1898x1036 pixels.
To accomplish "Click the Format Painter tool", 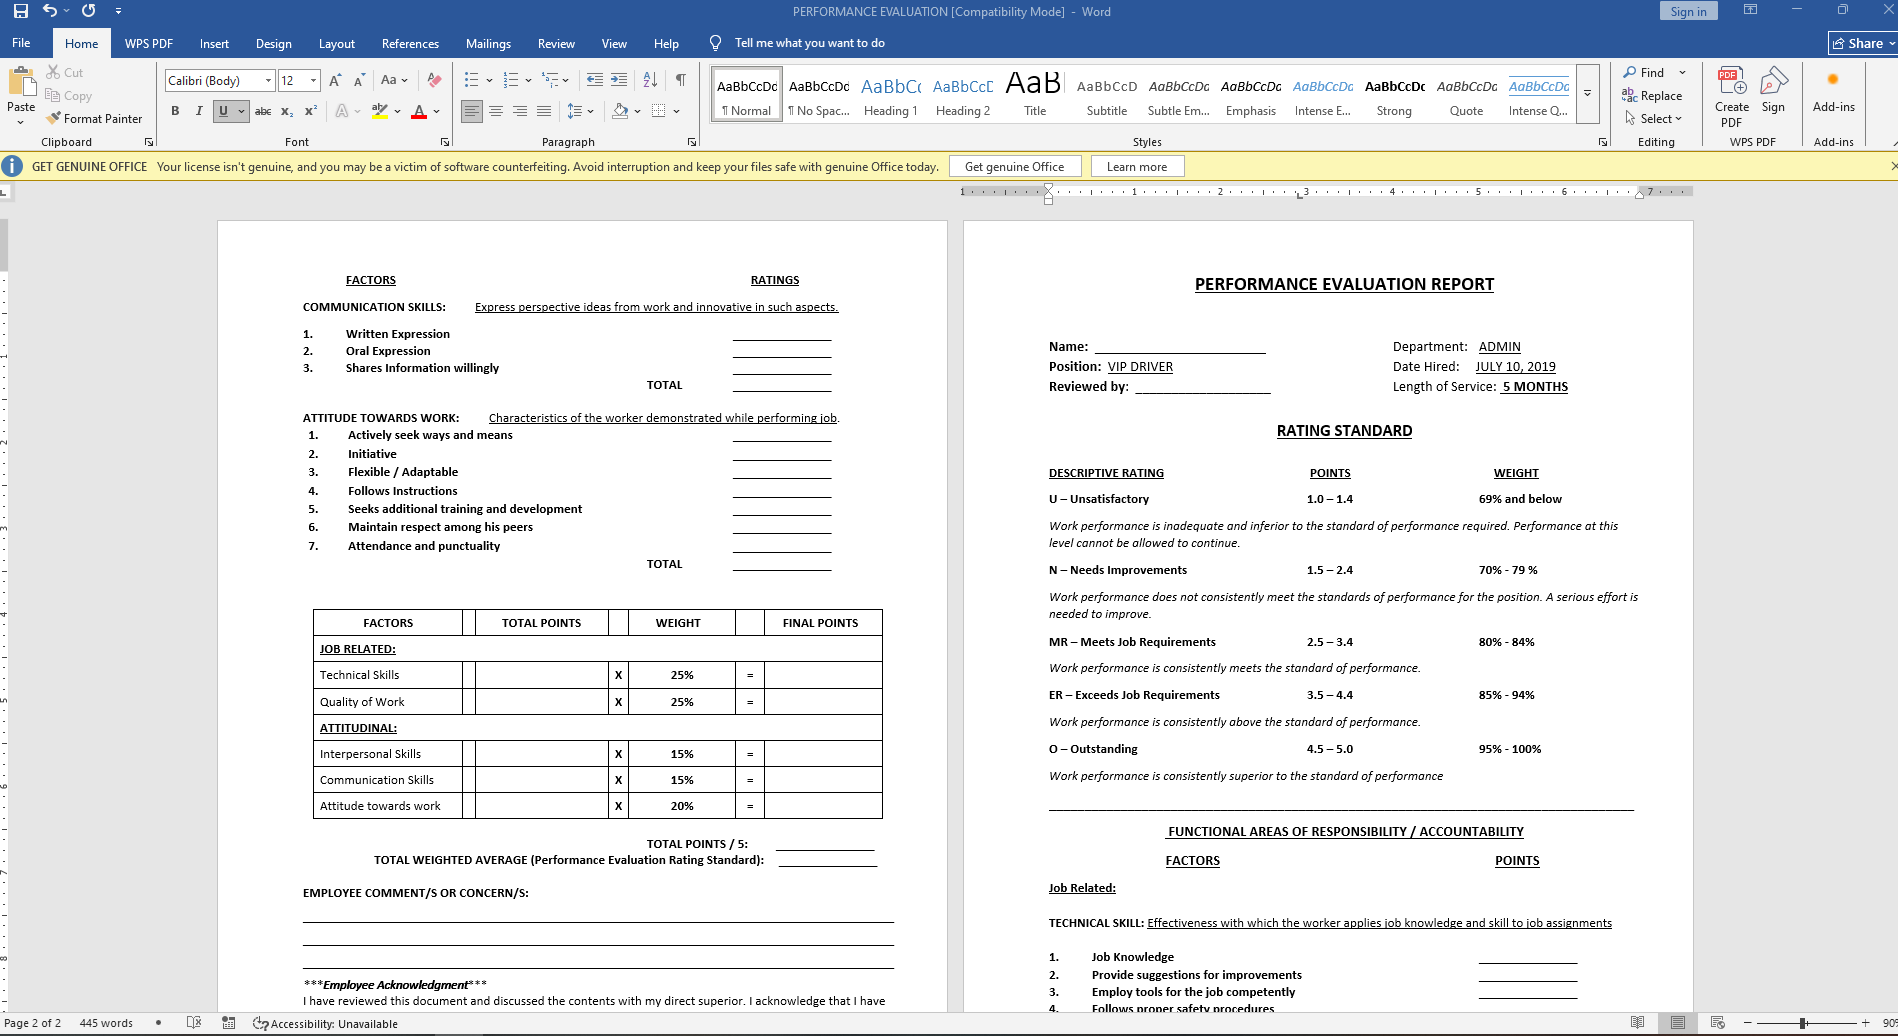I will (94, 118).
